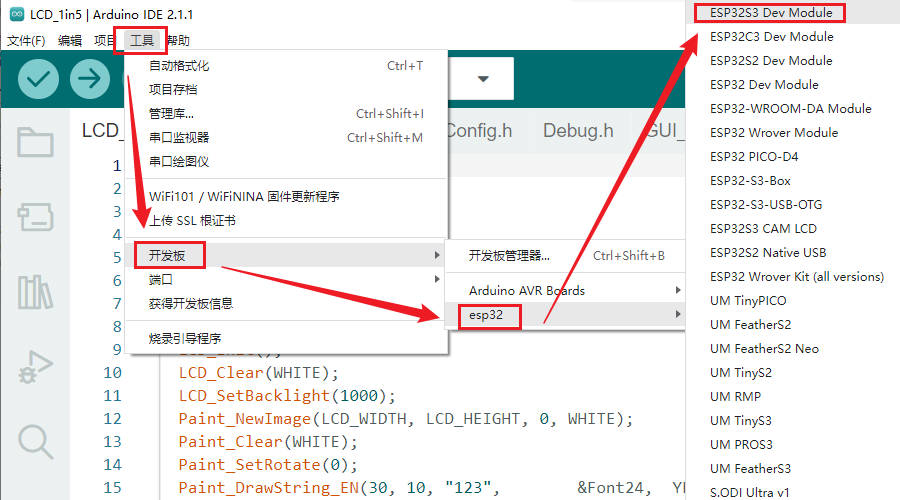Select 端口 menu entry

(286, 279)
